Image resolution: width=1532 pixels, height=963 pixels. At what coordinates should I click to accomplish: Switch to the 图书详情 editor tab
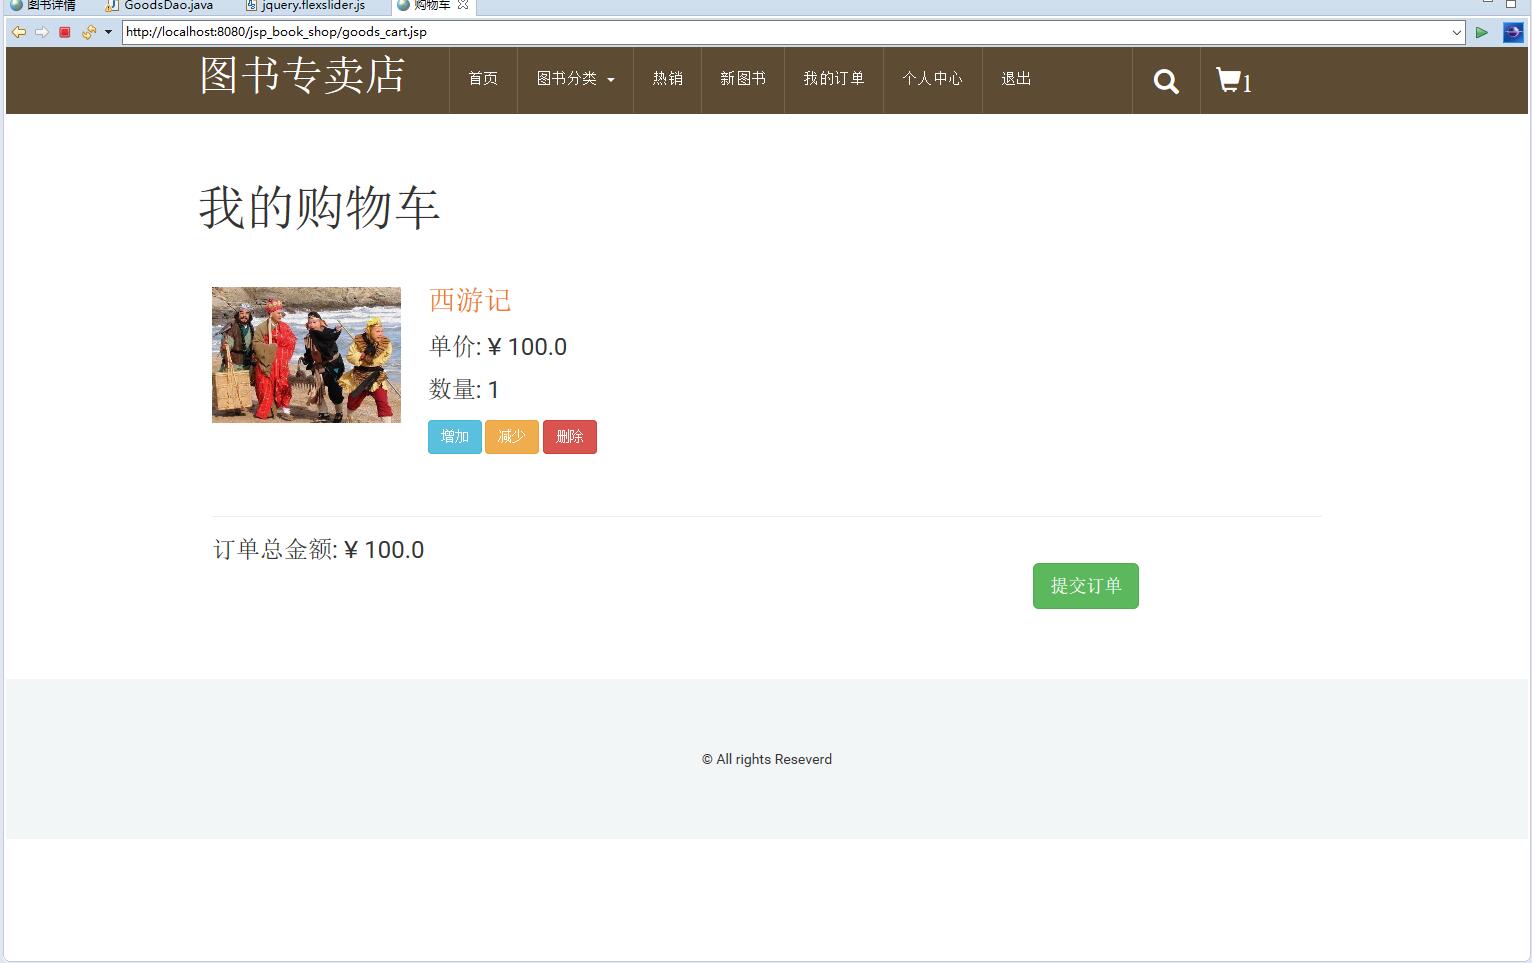43,6
